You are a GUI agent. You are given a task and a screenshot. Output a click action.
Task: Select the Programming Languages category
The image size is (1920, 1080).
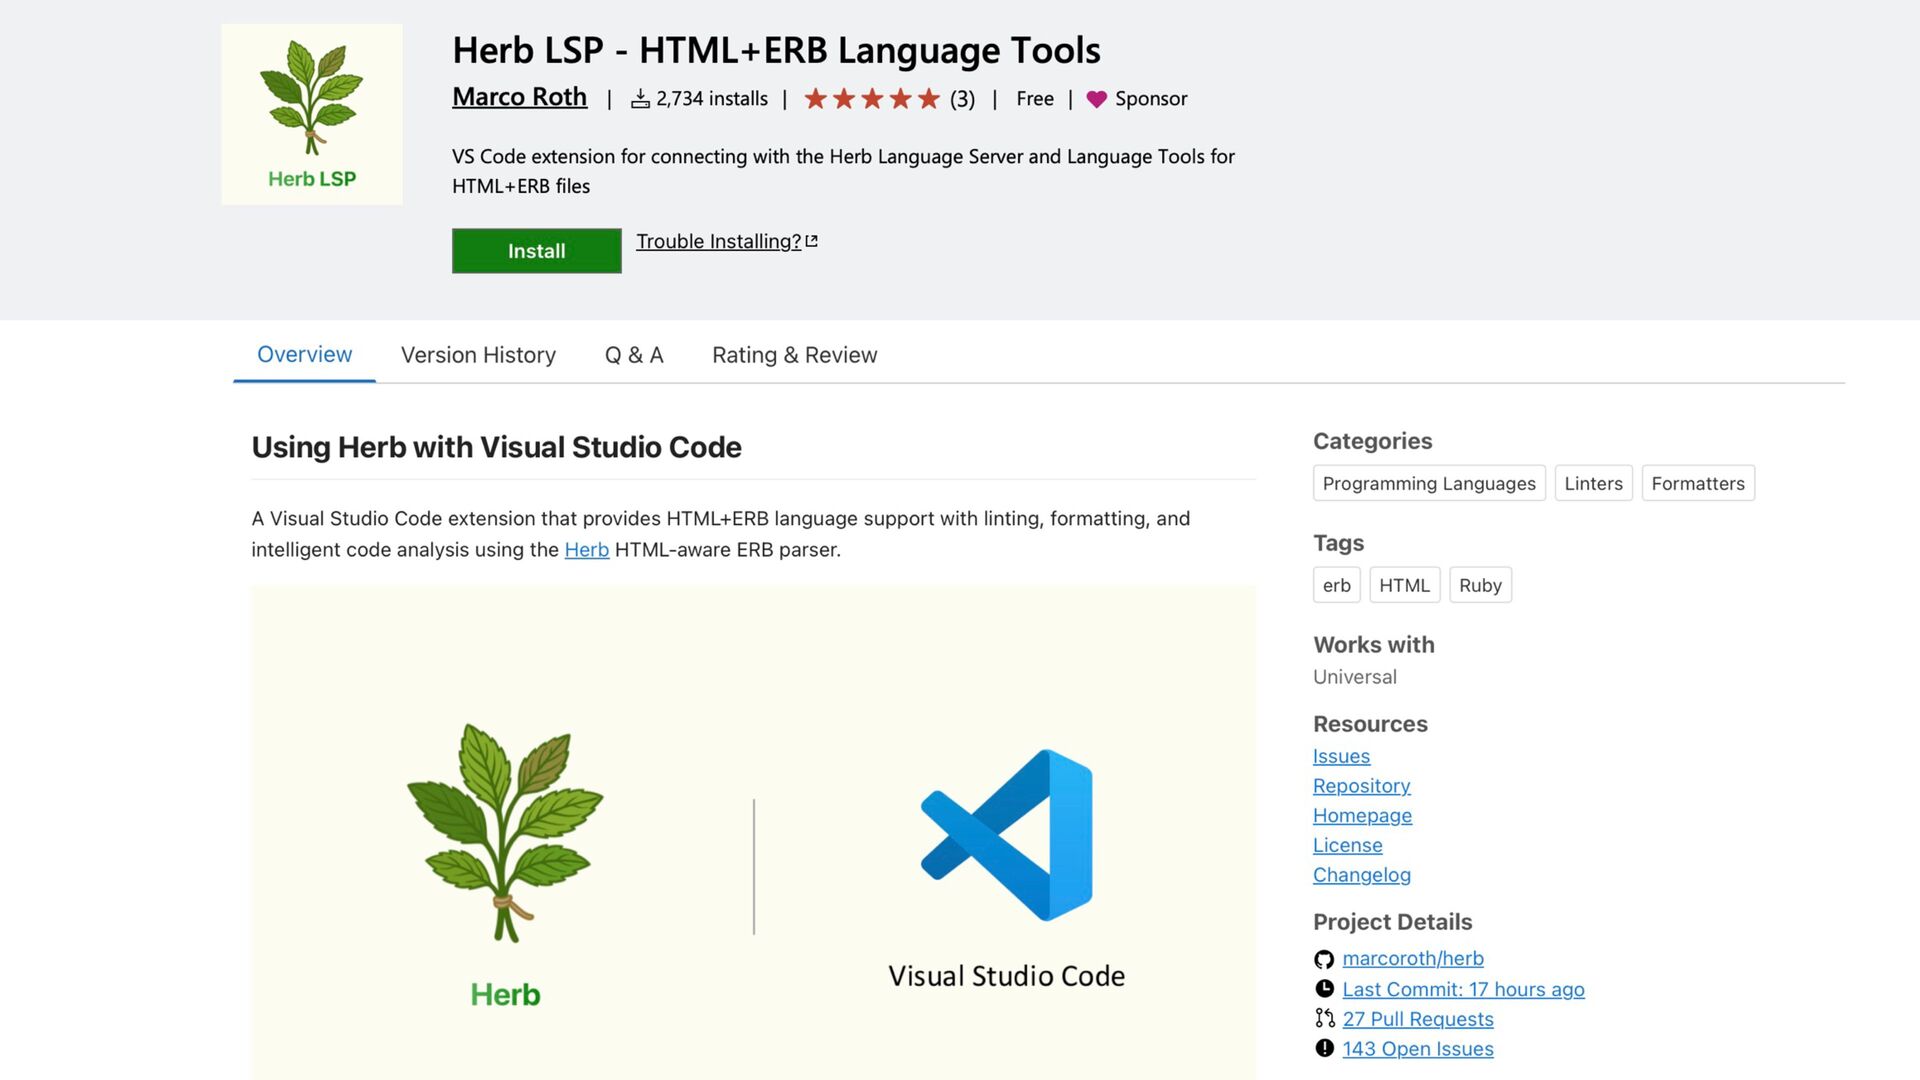coord(1428,484)
